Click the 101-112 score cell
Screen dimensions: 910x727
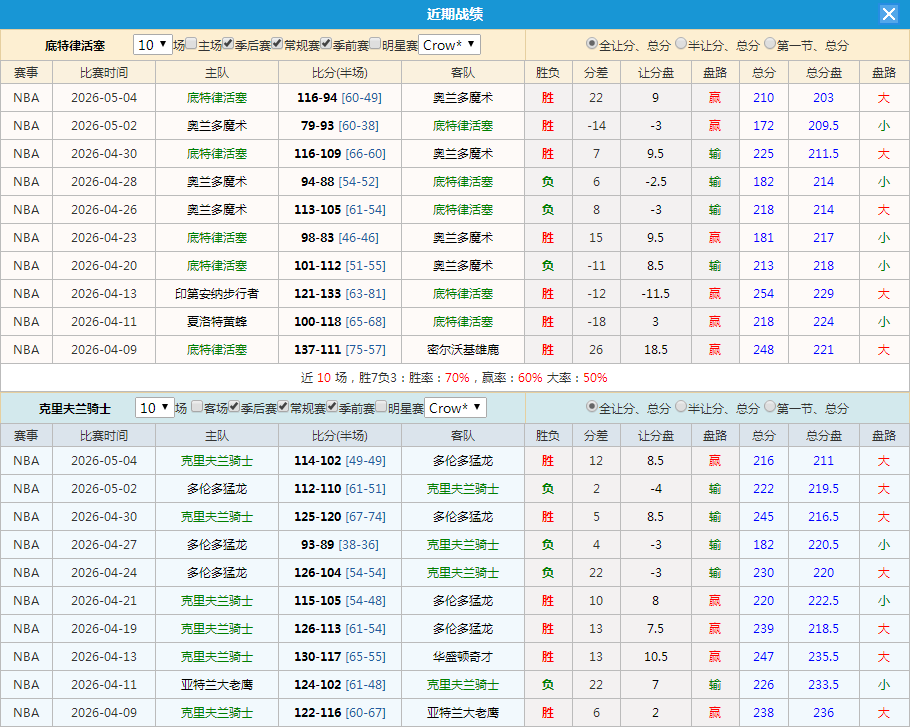tap(340, 266)
